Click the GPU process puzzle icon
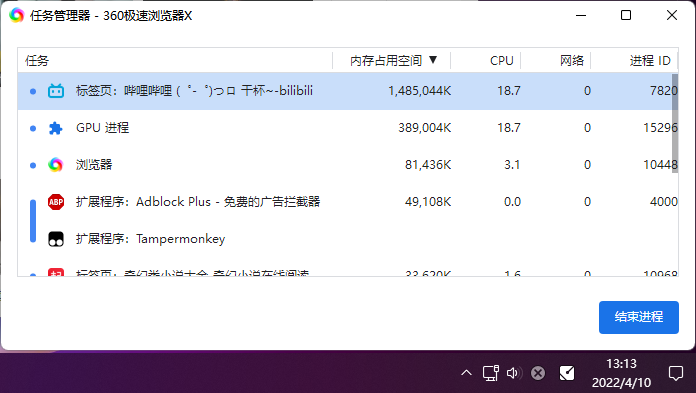The width and height of the screenshot is (696, 393). click(x=55, y=128)
